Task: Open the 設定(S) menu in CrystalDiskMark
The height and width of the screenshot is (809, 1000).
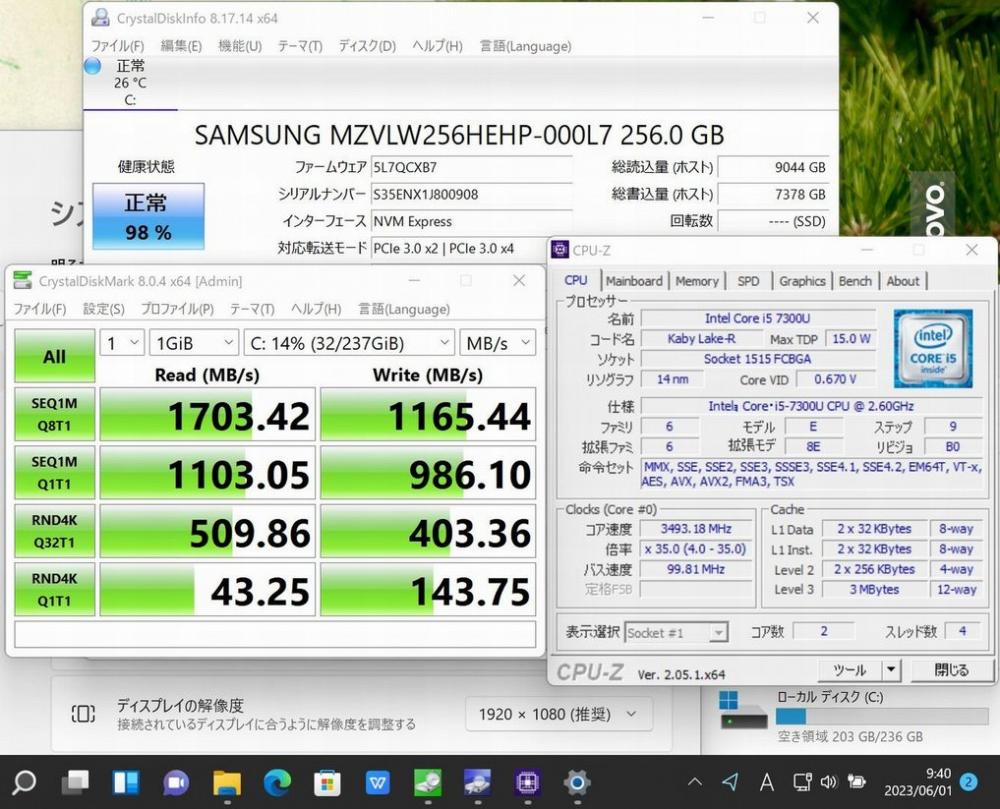Action: (x=103, y=309)
